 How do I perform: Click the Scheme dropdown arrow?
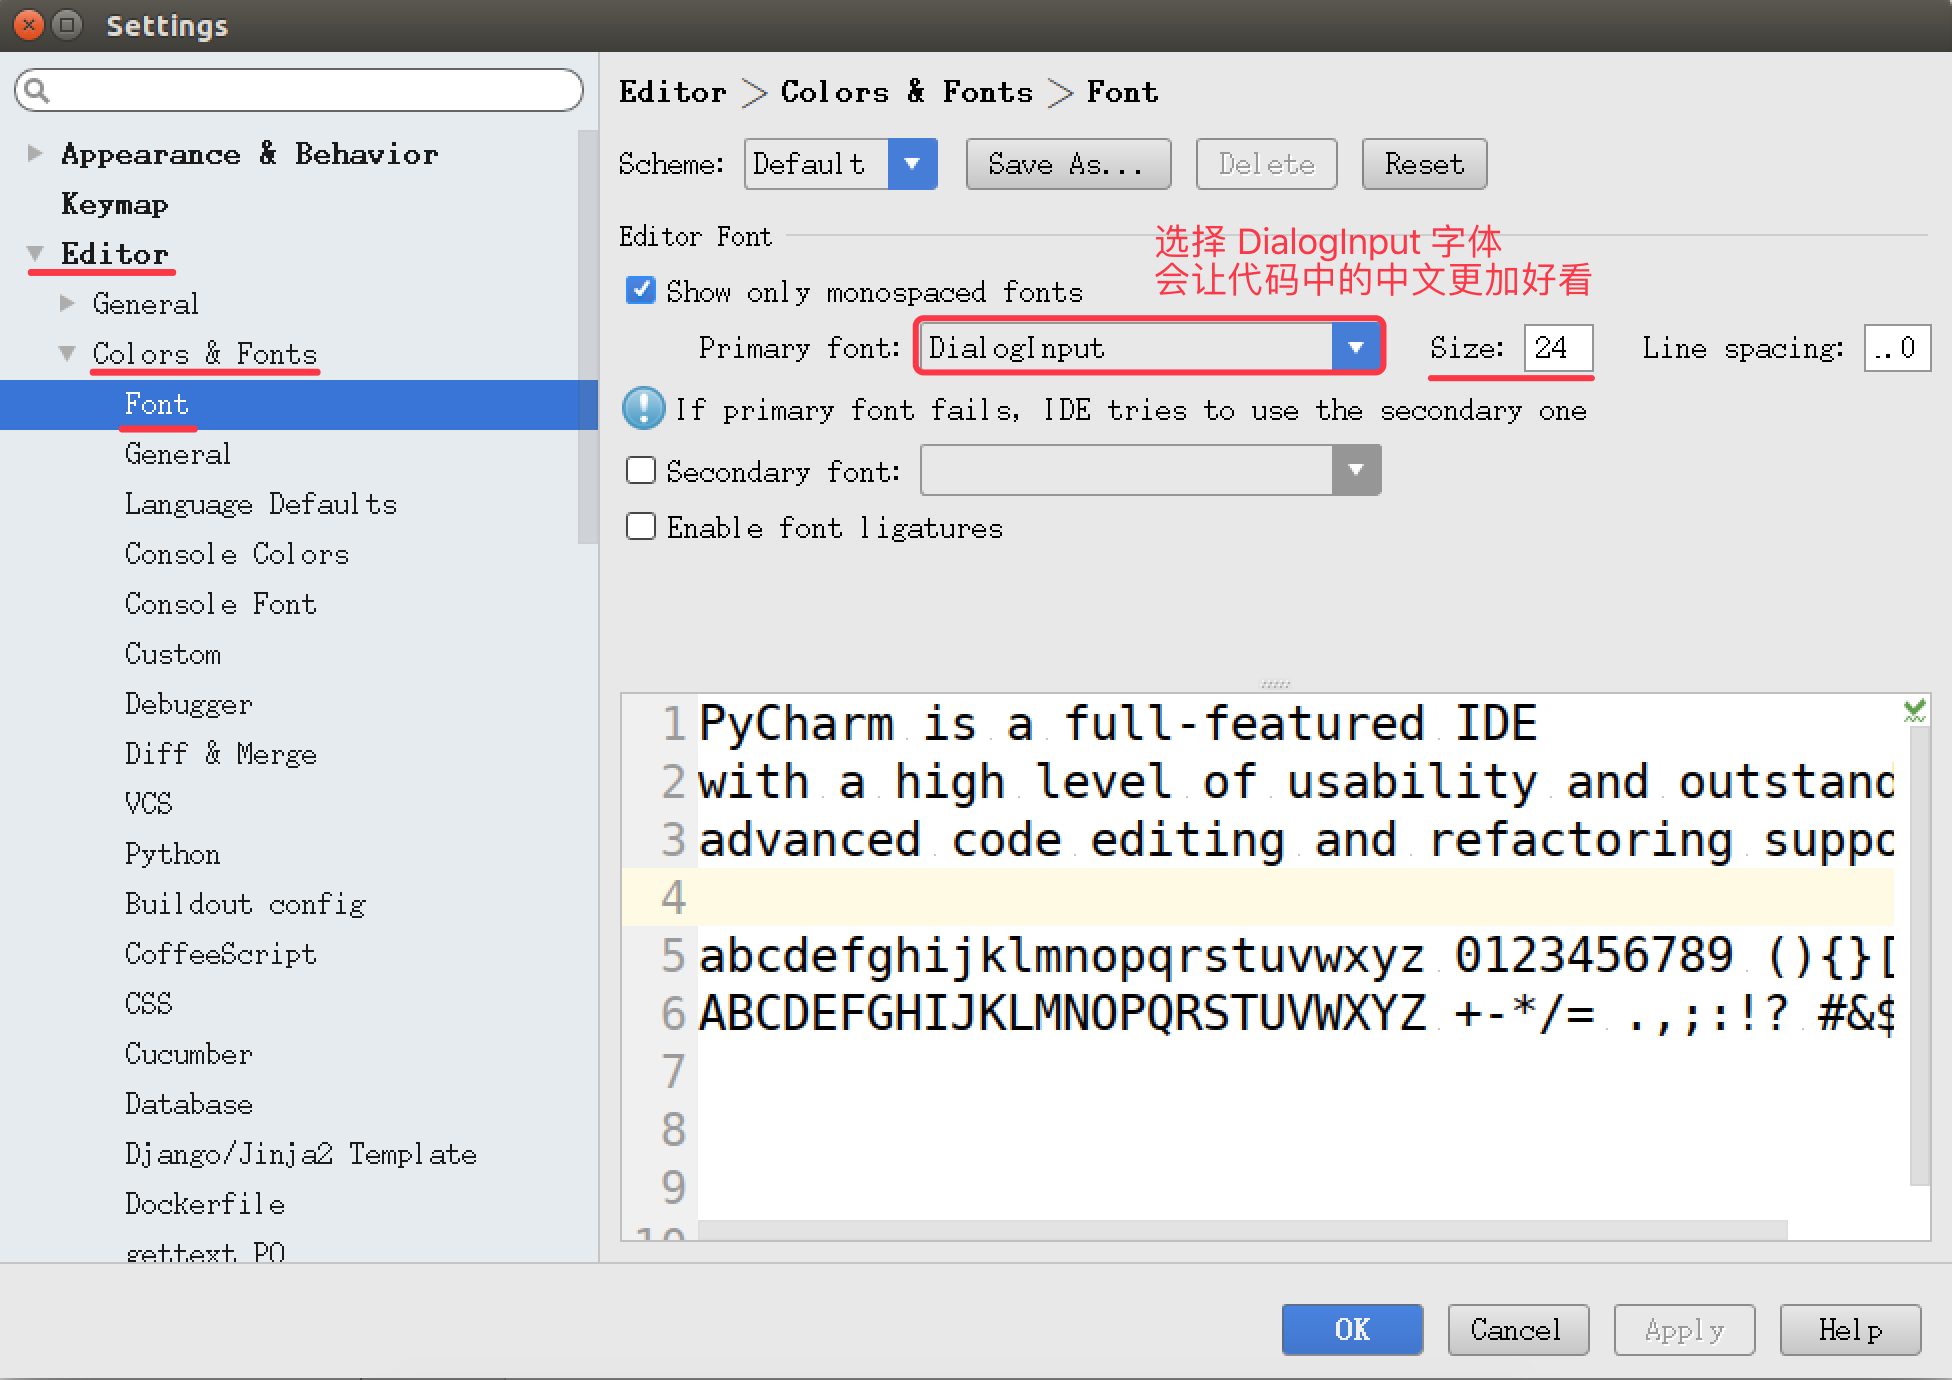pyautogui.click(x=911, y=166)
